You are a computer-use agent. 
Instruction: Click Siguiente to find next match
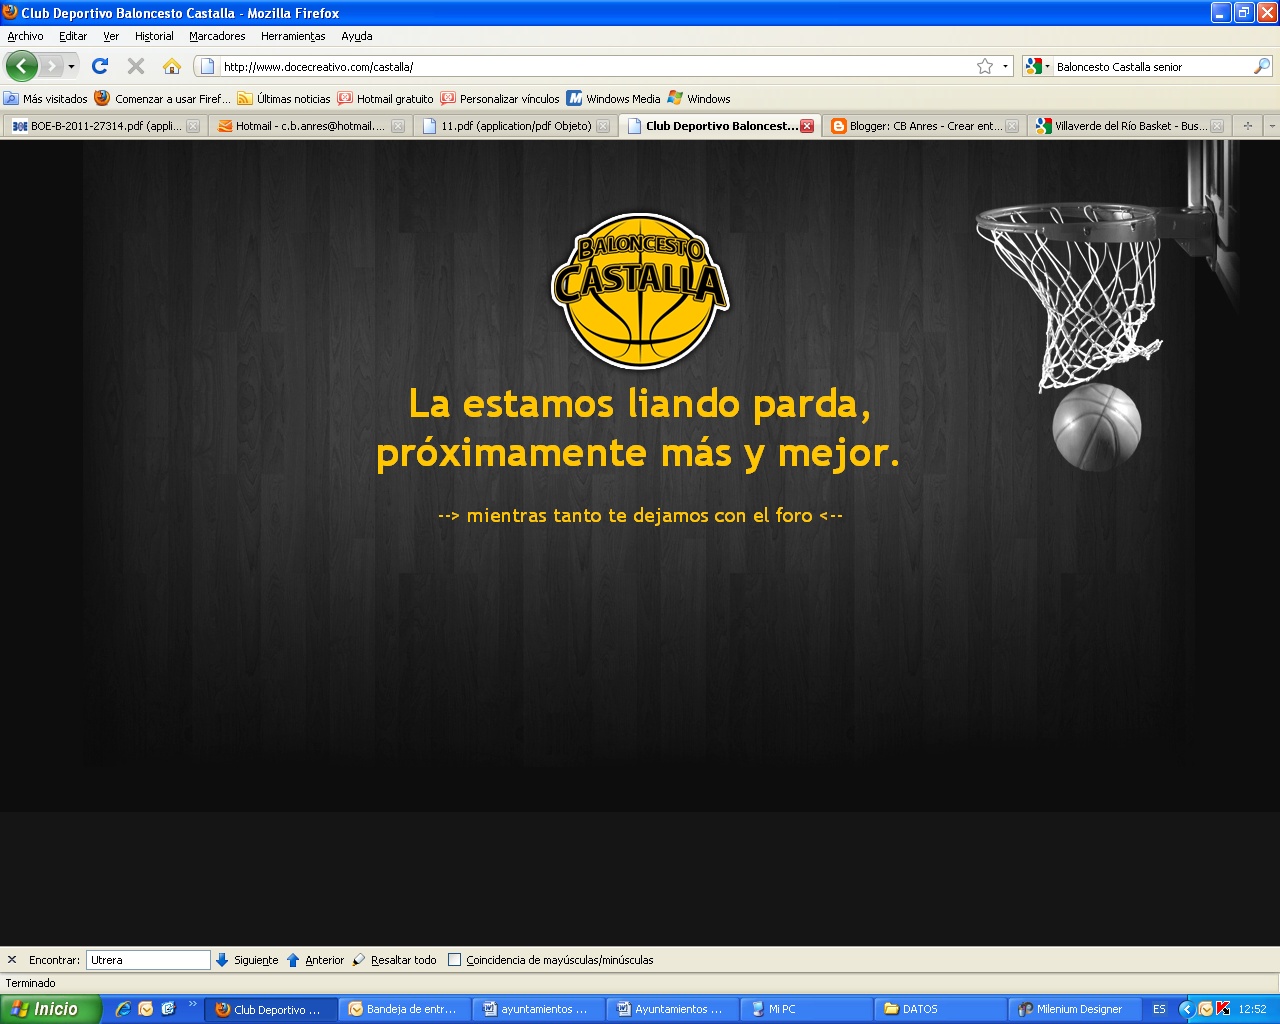coord(247,960)
